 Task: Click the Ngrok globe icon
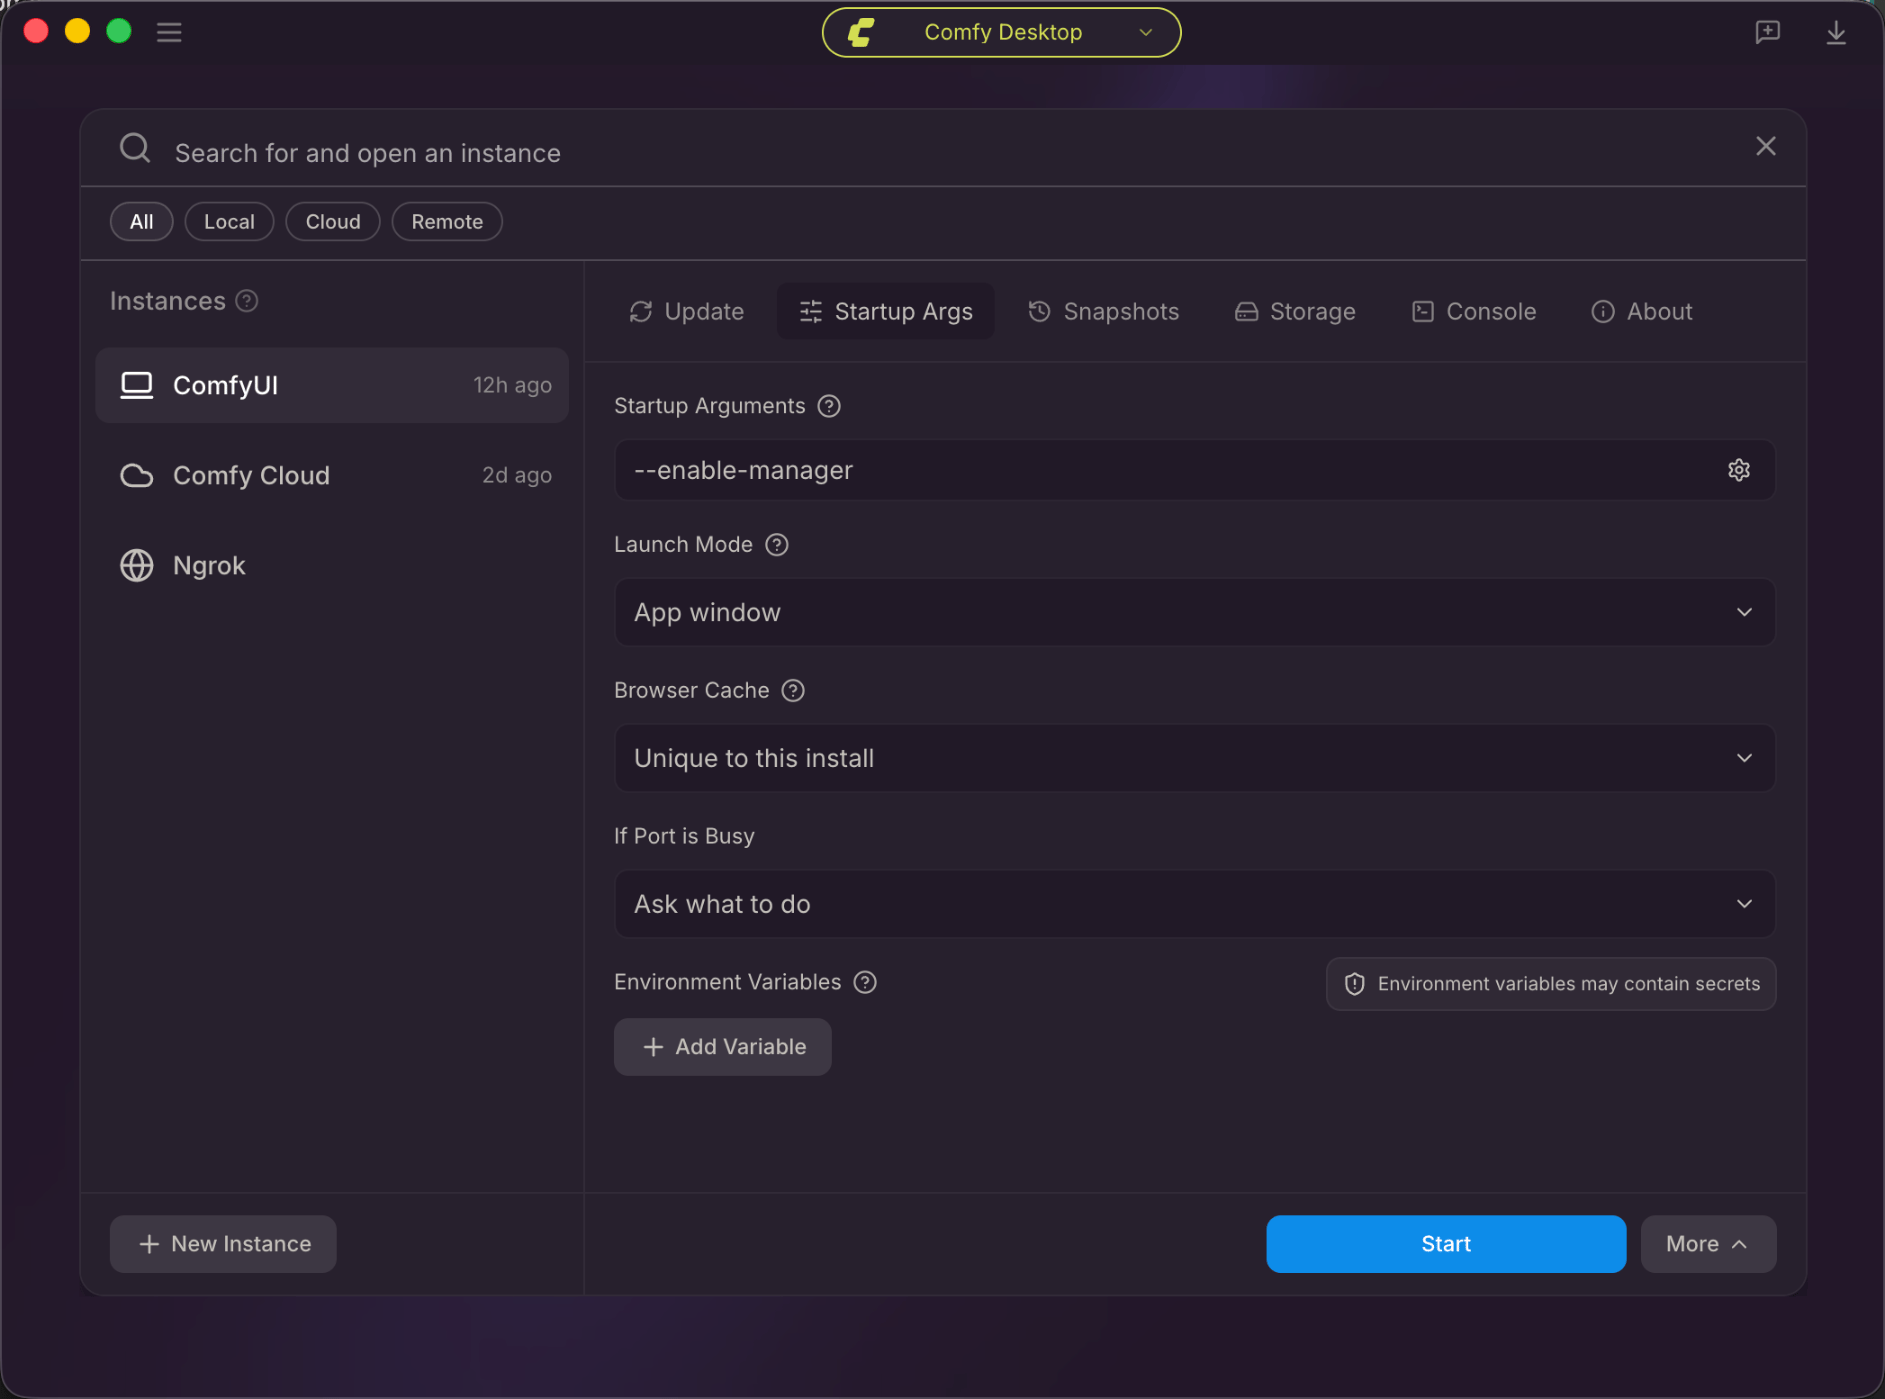pos(137,565)
